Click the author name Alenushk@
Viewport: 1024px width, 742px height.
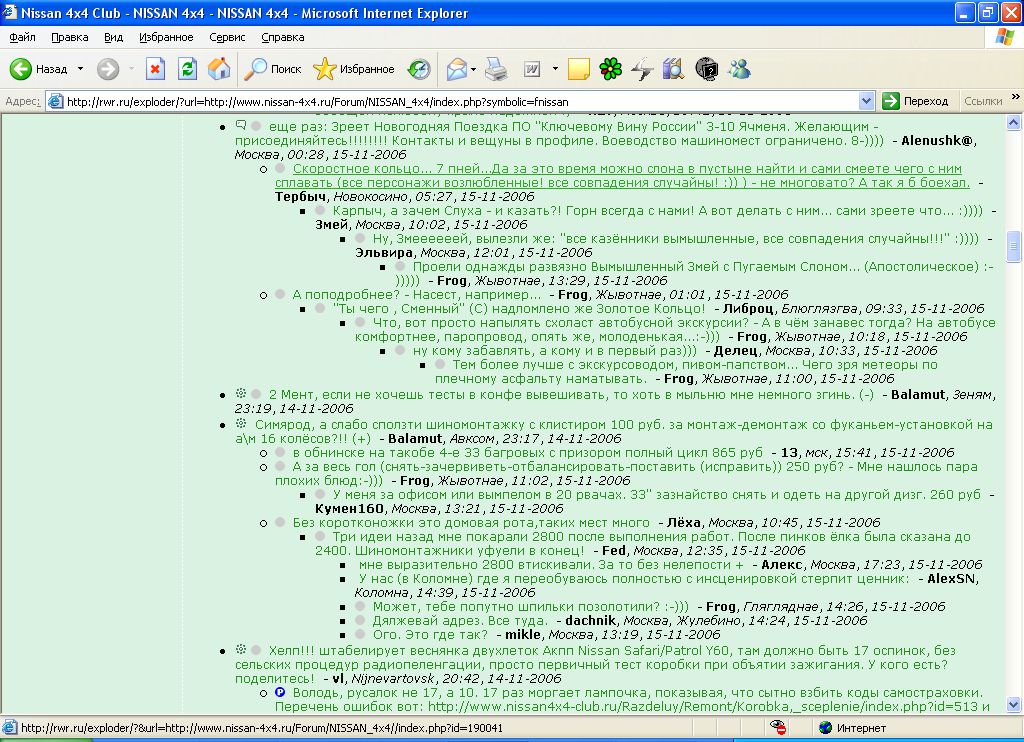pyautogui.click(x=938, y=140)
